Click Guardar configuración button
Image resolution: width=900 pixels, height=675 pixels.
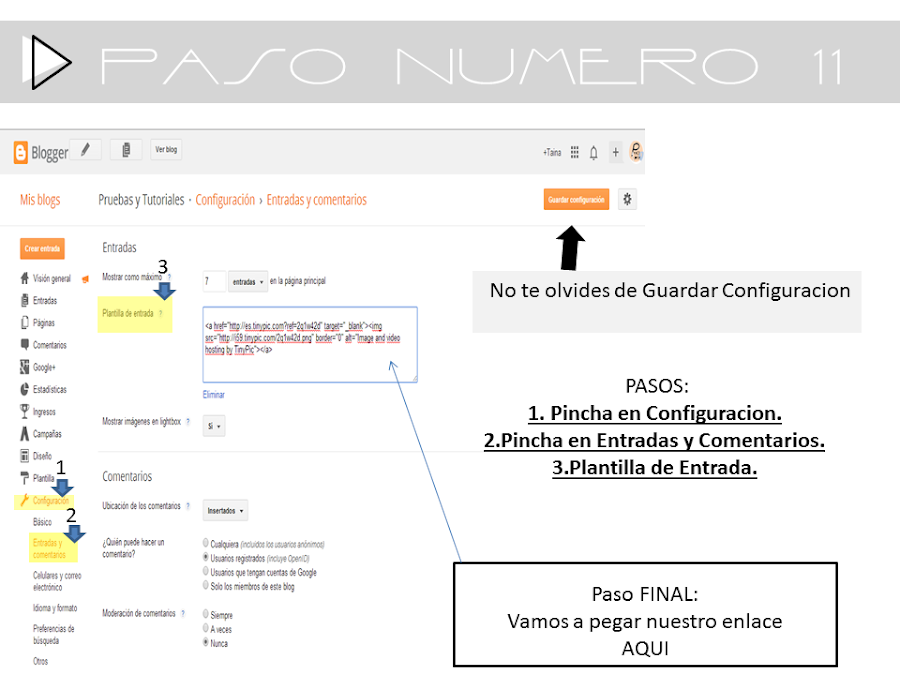click(576, 200)
